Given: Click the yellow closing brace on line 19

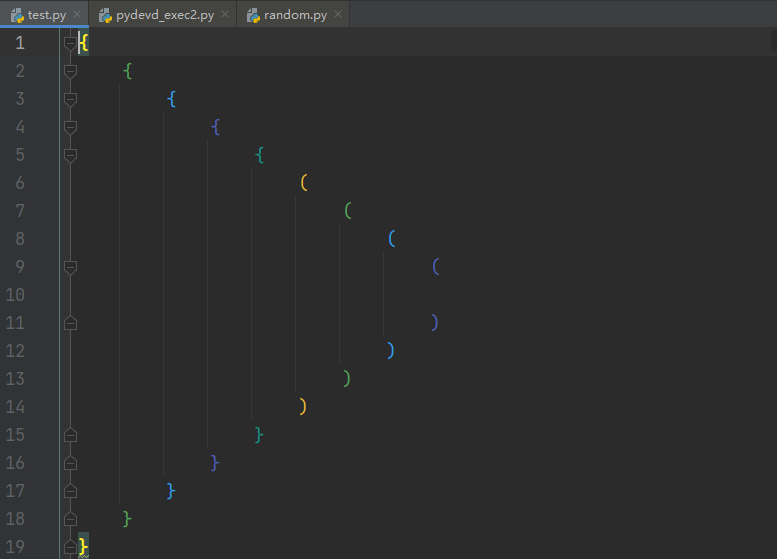Looking at the screenshot, I should click(83, 547).
